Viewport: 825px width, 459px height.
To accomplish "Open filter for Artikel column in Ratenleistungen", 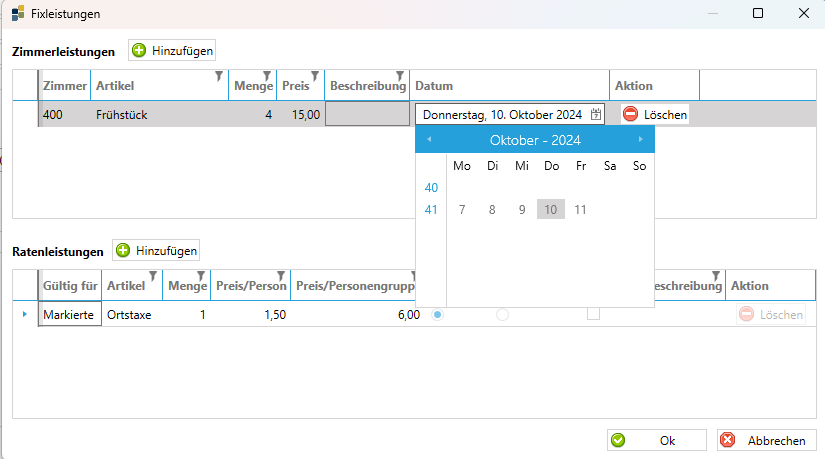I will coord(153,276).
